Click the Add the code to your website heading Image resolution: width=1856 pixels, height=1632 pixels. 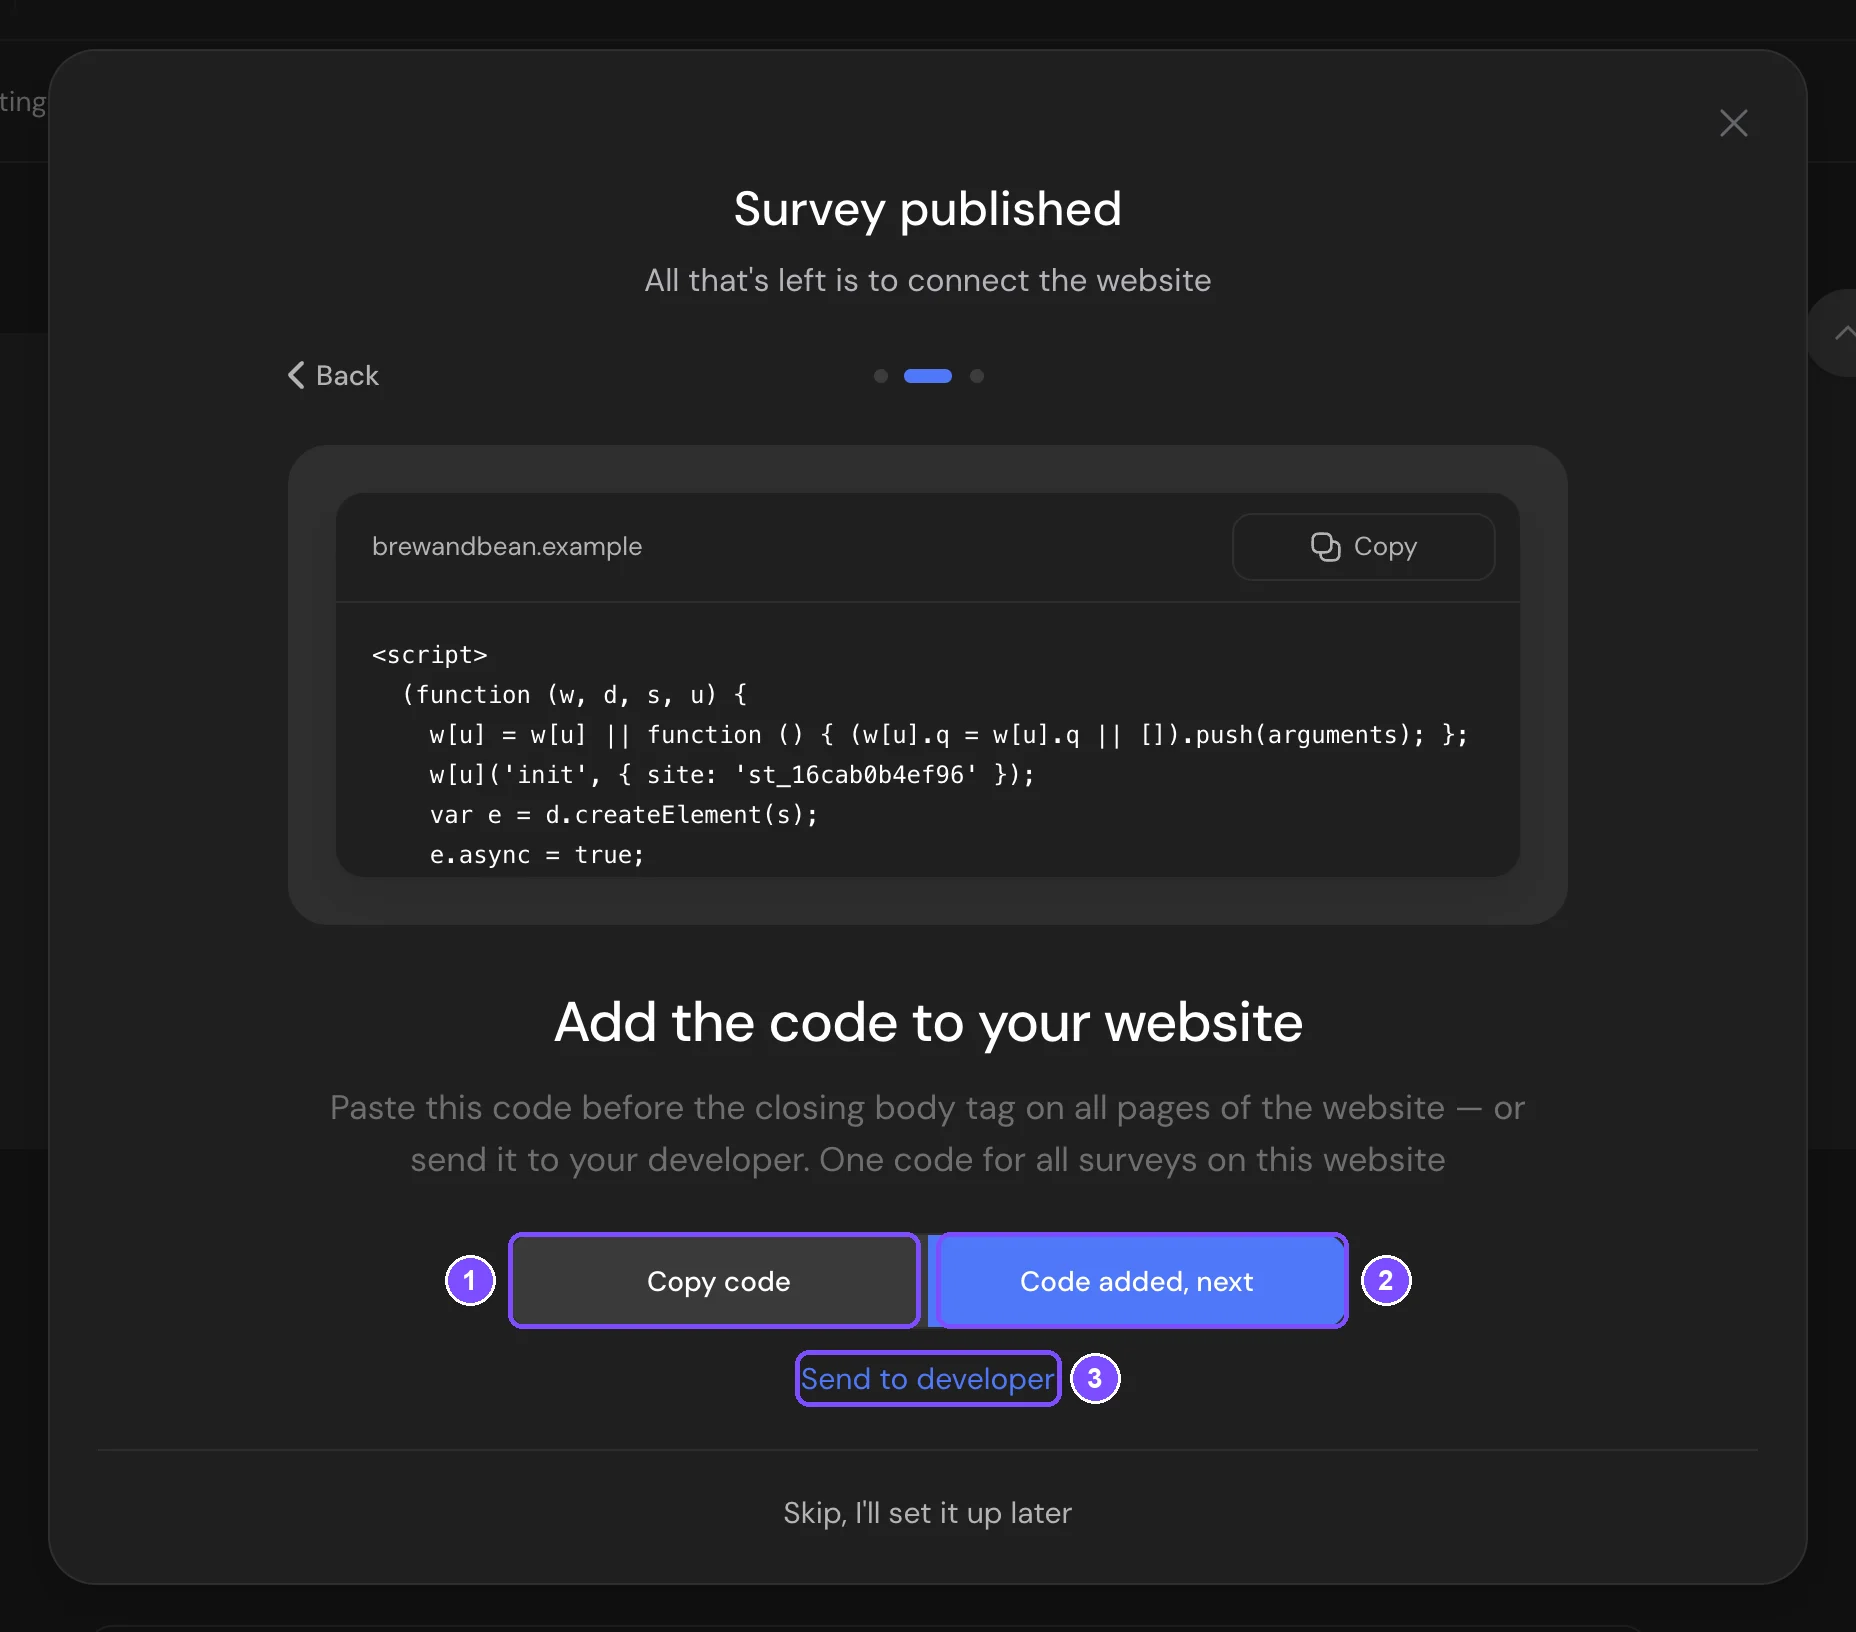coord(928,1023)
